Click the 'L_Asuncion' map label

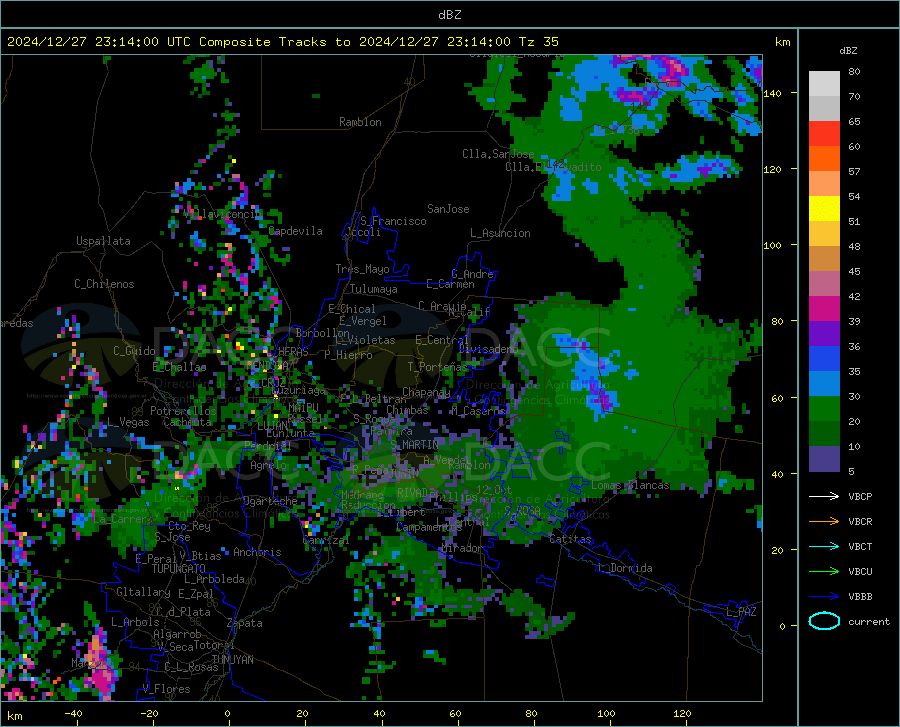pos(500,233)
